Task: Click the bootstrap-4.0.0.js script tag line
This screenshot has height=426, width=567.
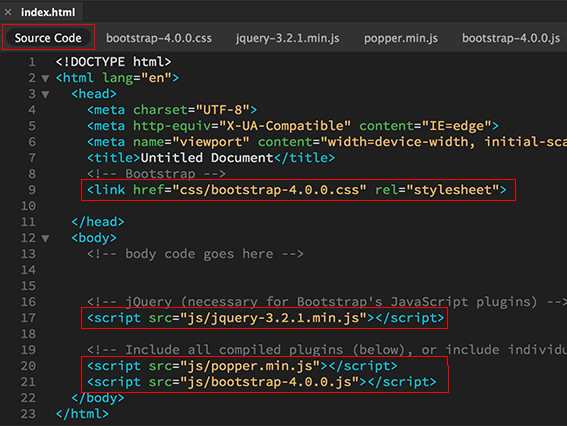Action: pyautogui.click(x=261, y=382)
